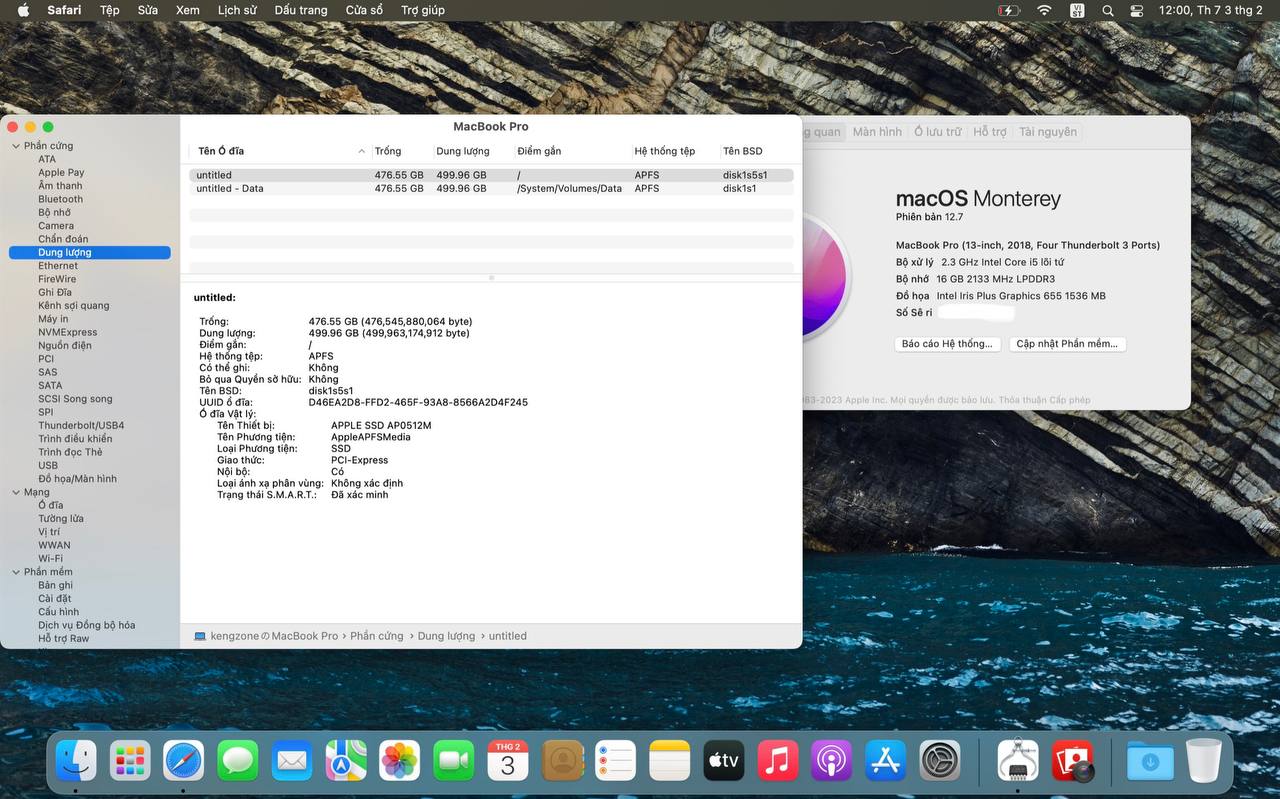Open Launchpad in the Dock
Image resolution: width=1280 pixels, height=799 pixels.
[130, 761]
